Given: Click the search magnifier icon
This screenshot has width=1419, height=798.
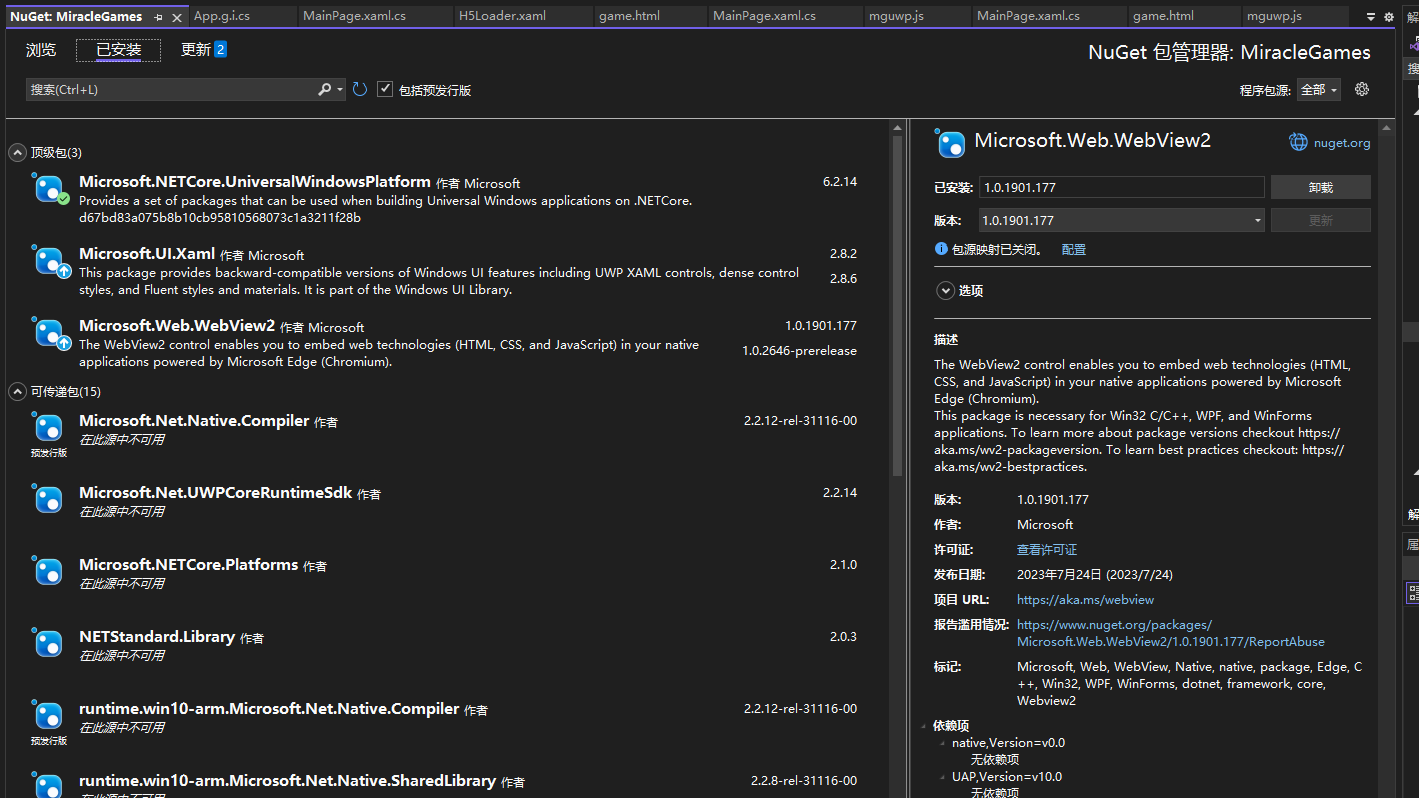Looking at the screenshot, I should tap(325, 89).
